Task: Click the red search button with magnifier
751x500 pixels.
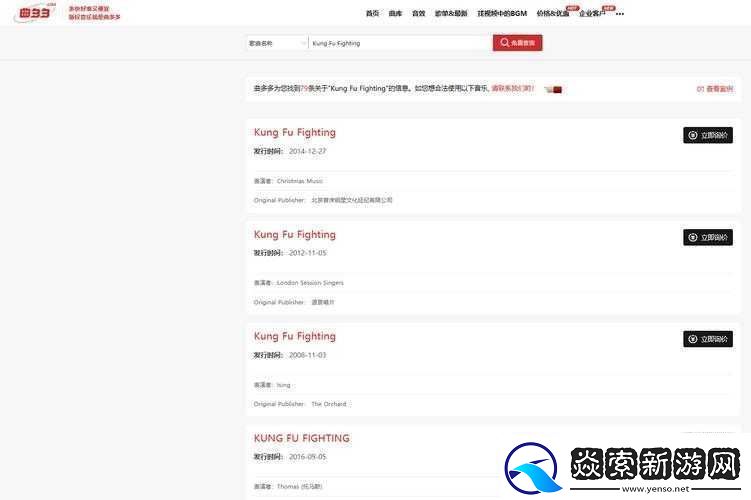Action: pyautogui.click(x=517, y=43)
